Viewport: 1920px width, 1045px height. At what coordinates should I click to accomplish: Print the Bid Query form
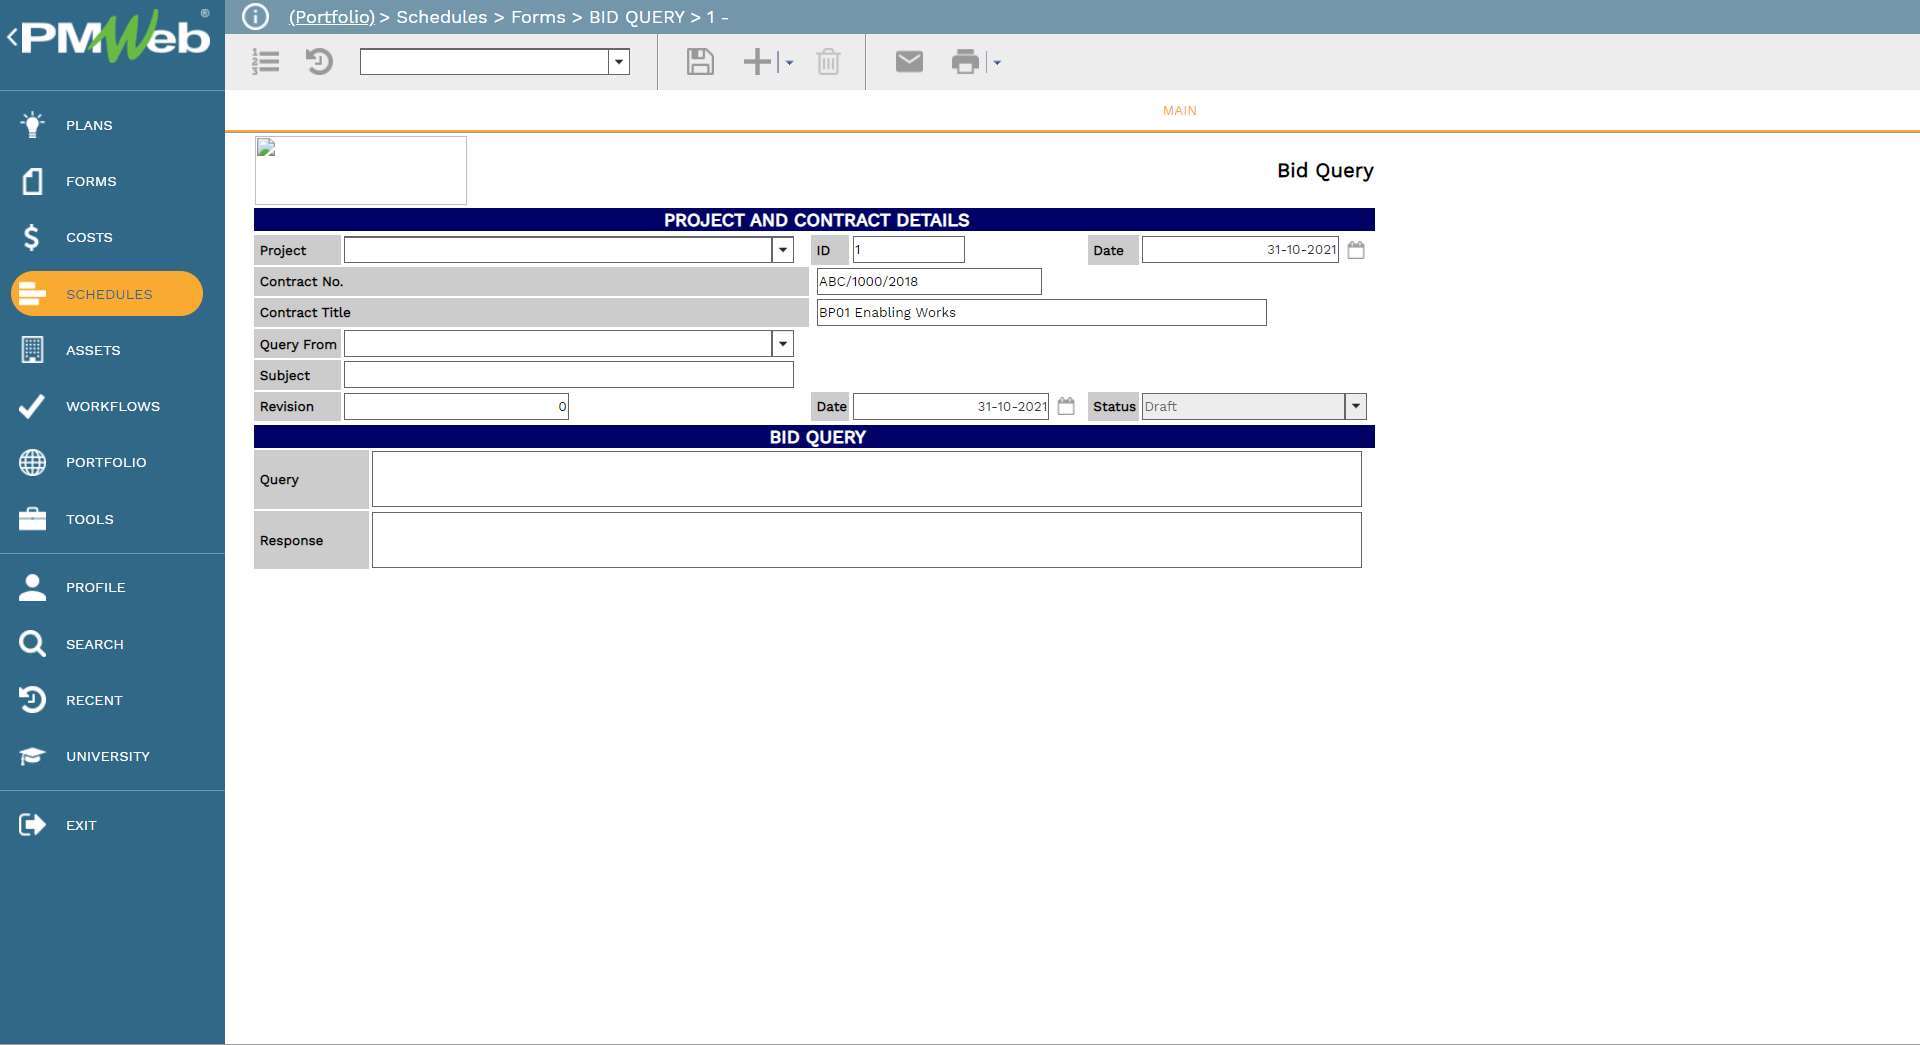964,61
